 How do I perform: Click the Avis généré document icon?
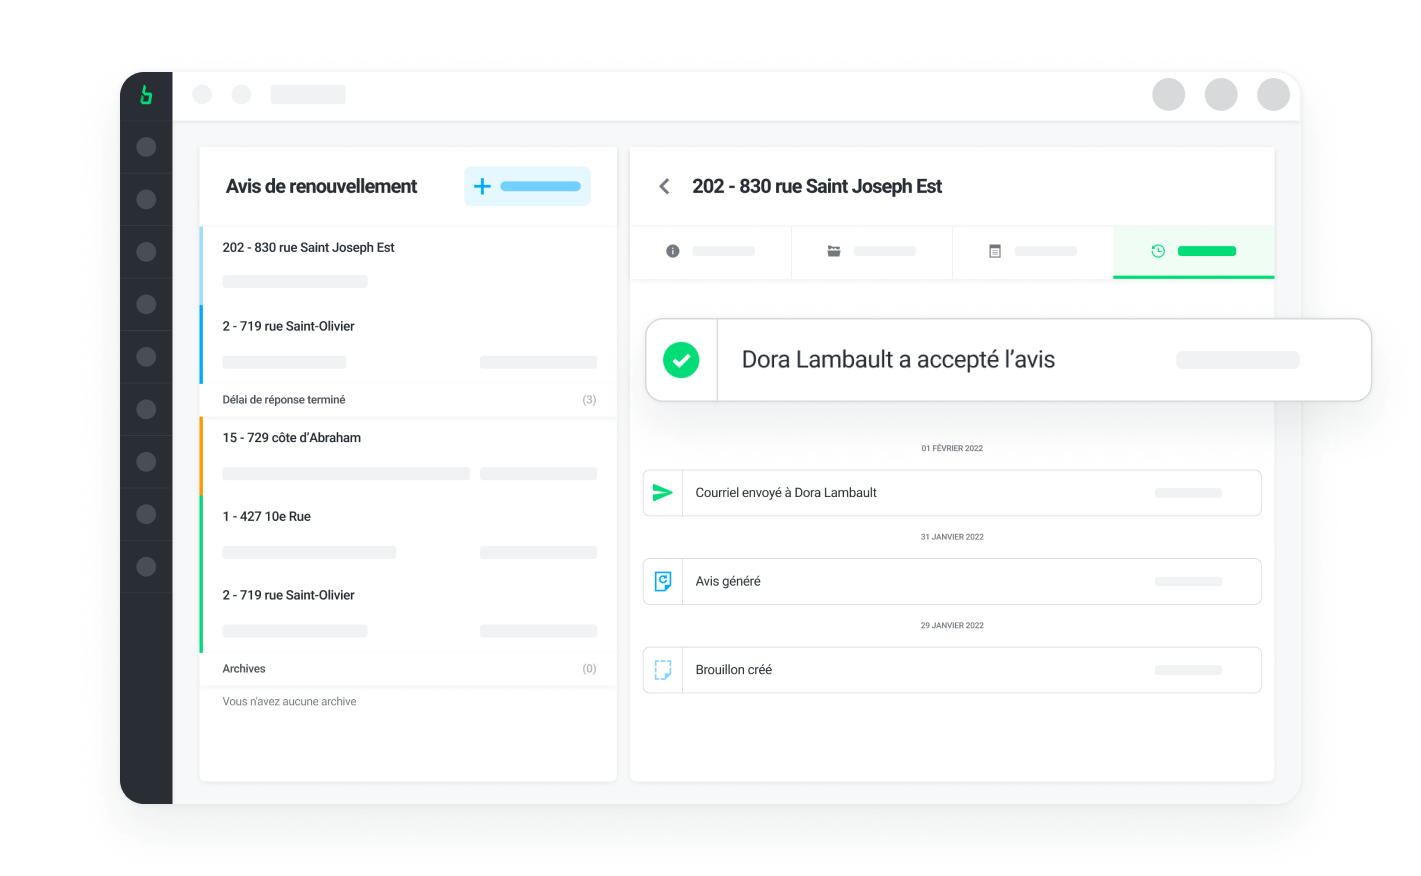click(662, 581)
